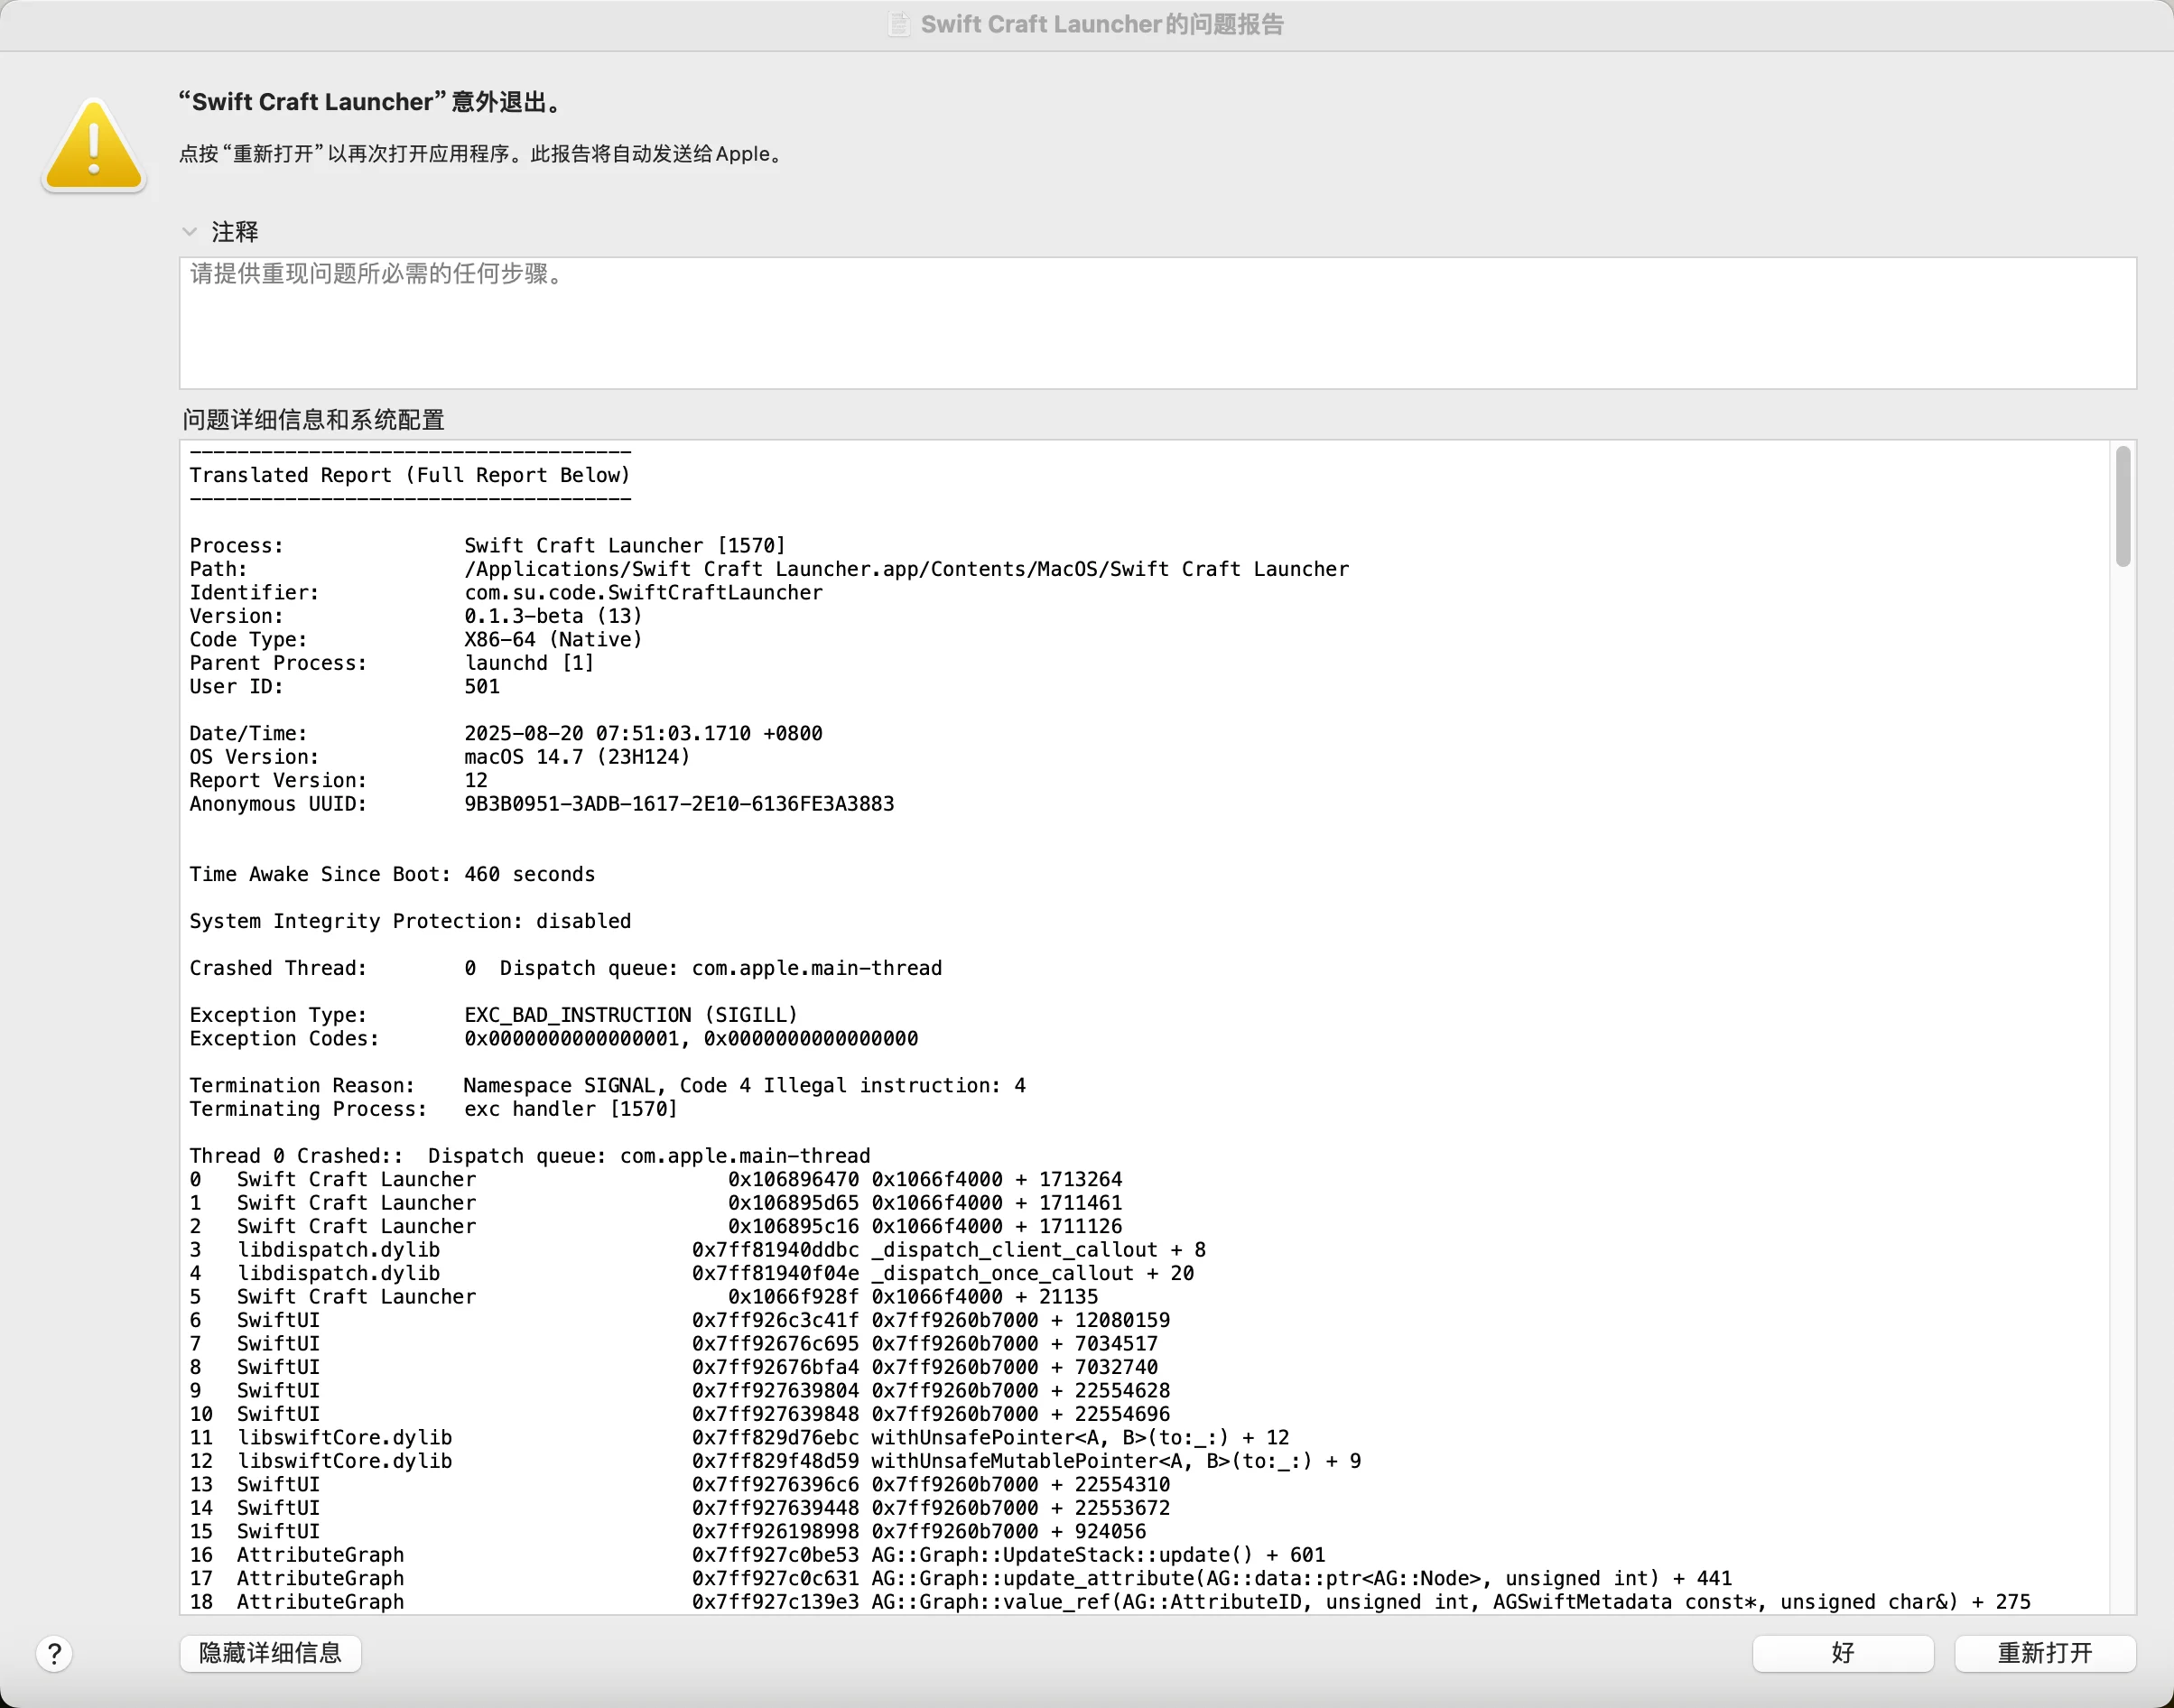The height and width of the screenshot is (1708, 2174).
Task: Click the 问题详细信息和系统配置 heading
Action: pyautogui.click(x=313, y=419)
